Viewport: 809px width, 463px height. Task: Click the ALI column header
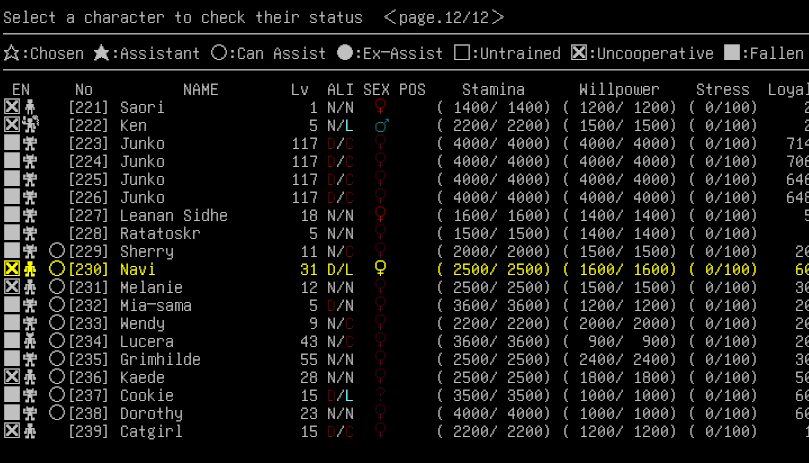click(340, 89)
